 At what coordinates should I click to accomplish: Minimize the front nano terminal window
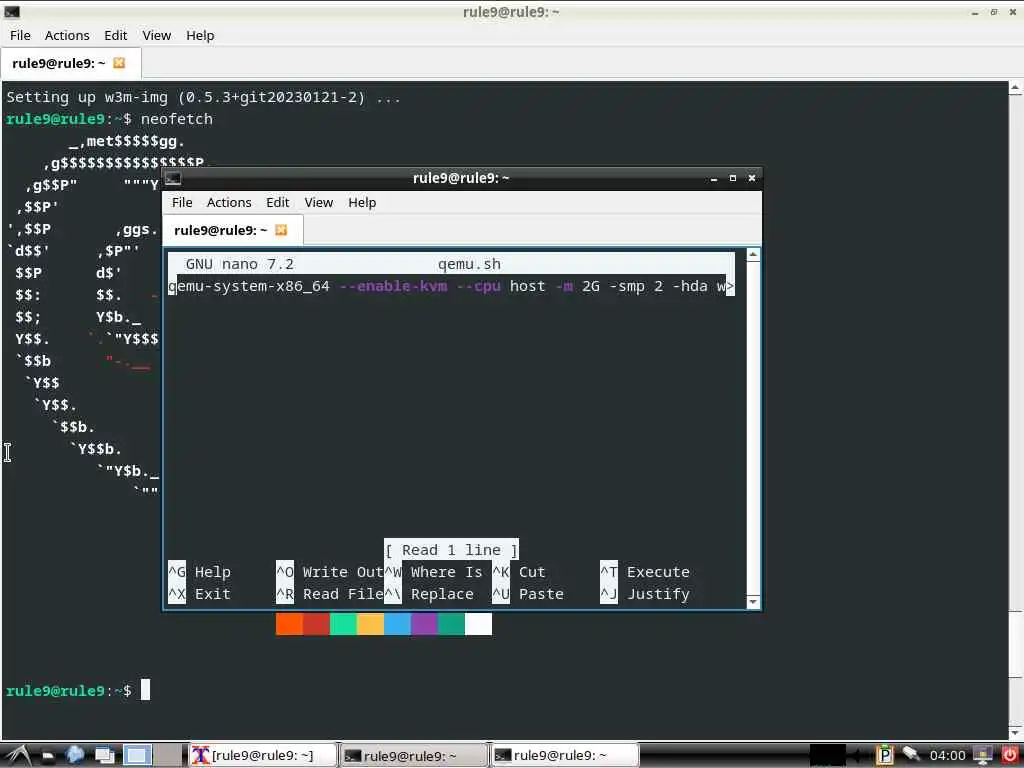714,178
